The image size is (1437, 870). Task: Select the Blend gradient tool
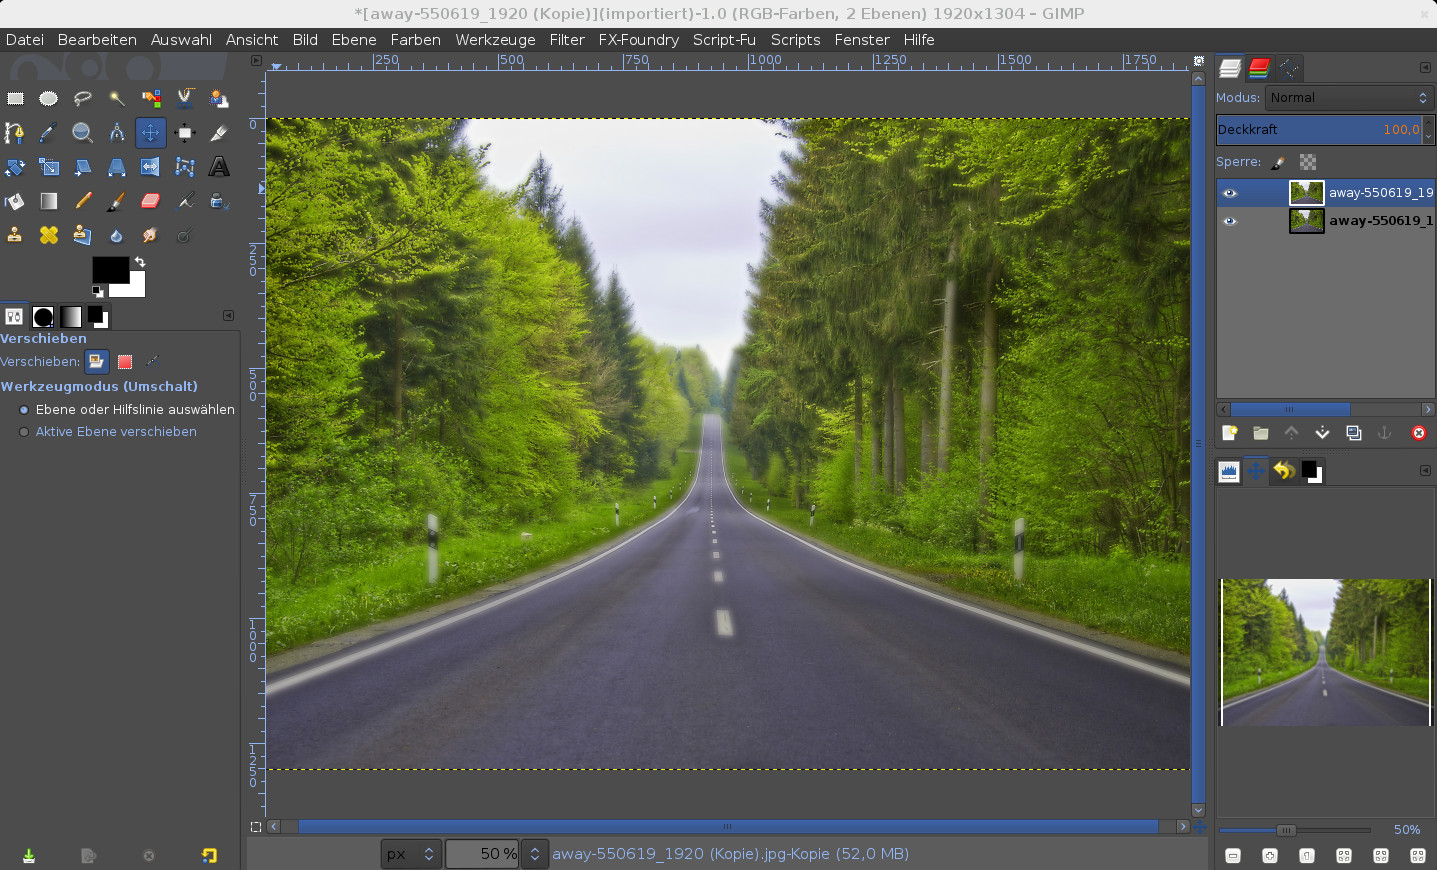[x=49, y=201]
